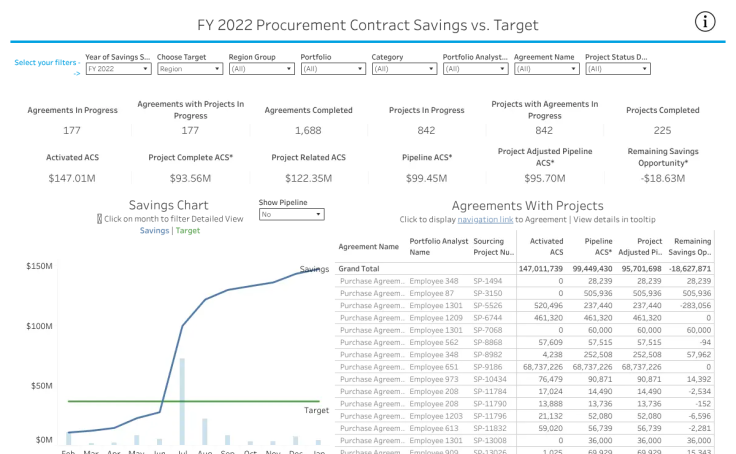
Task: Select the Grand Total row
Action: (525, 269)
